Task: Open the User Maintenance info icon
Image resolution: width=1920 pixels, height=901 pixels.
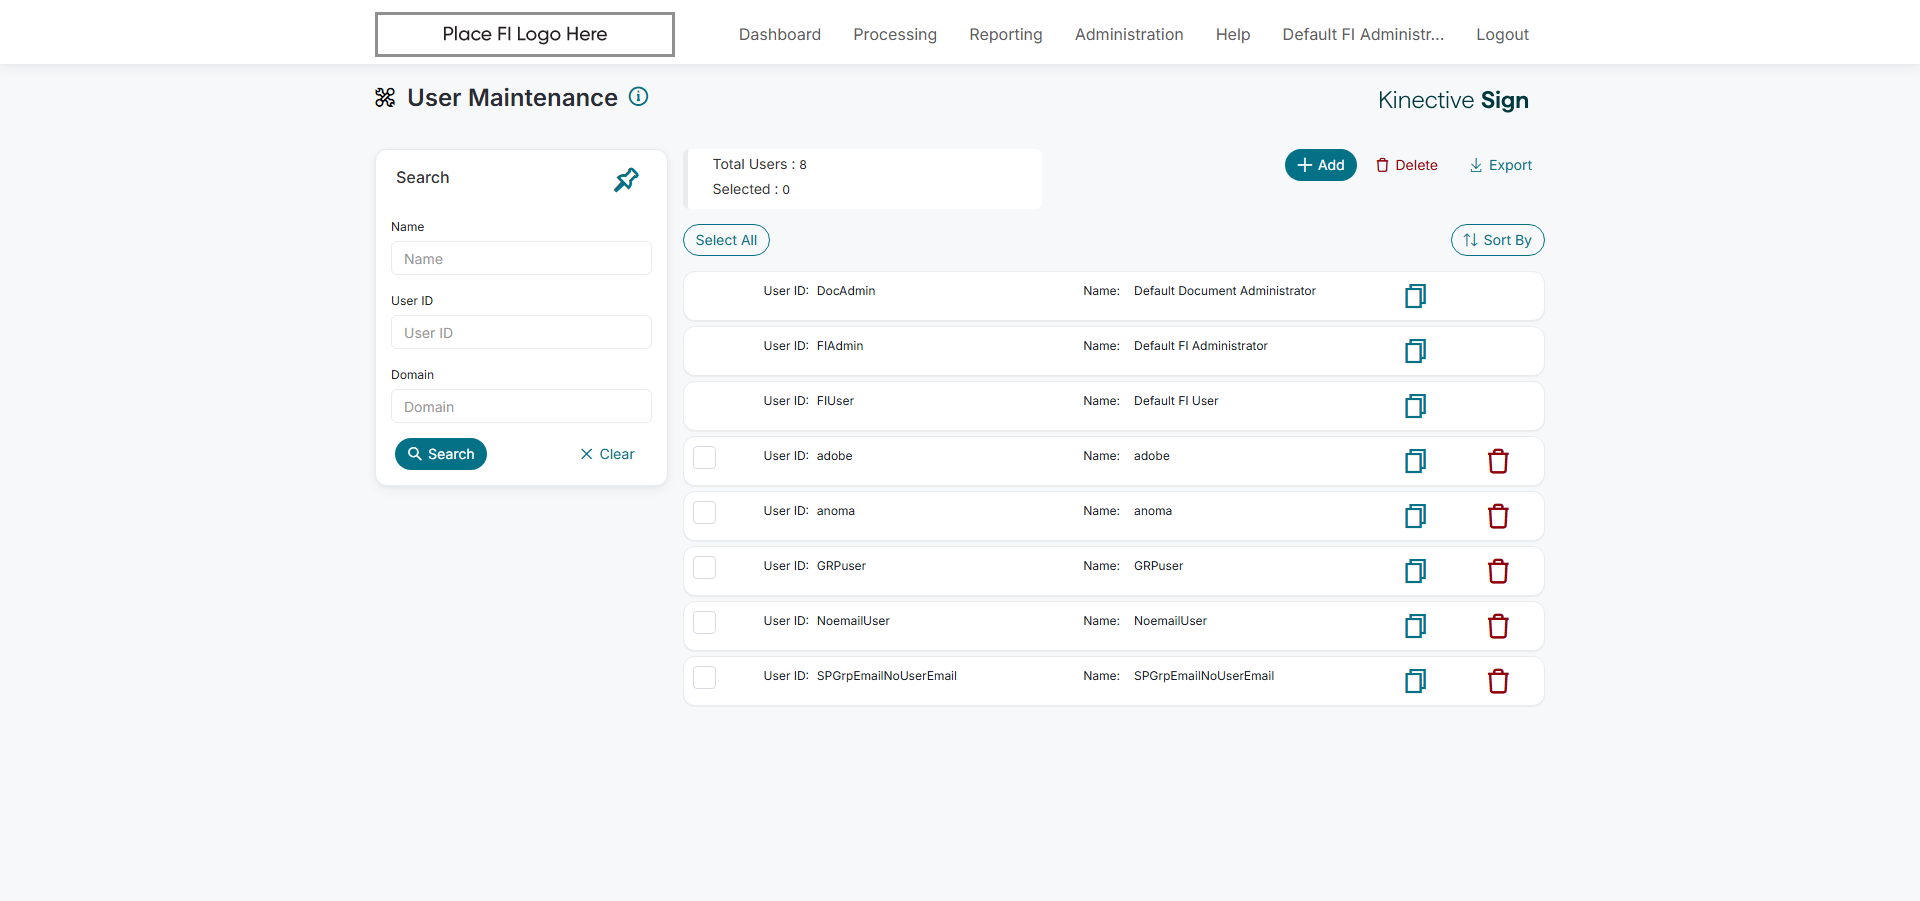Action: coord(638,97)
